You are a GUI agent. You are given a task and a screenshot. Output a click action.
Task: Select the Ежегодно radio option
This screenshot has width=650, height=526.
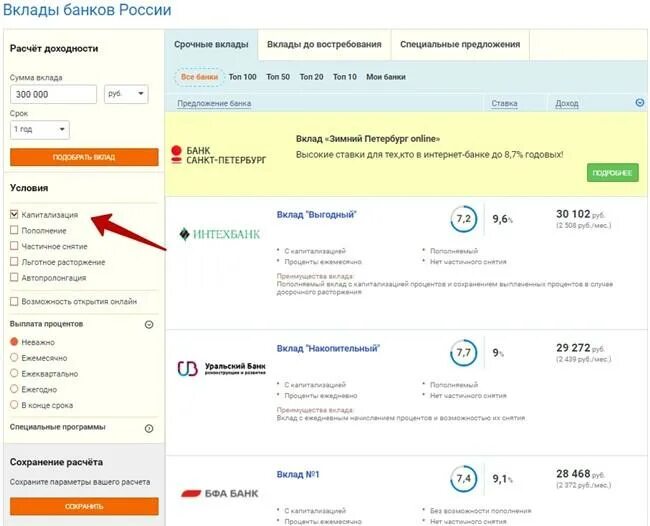[x=14, y=389]
